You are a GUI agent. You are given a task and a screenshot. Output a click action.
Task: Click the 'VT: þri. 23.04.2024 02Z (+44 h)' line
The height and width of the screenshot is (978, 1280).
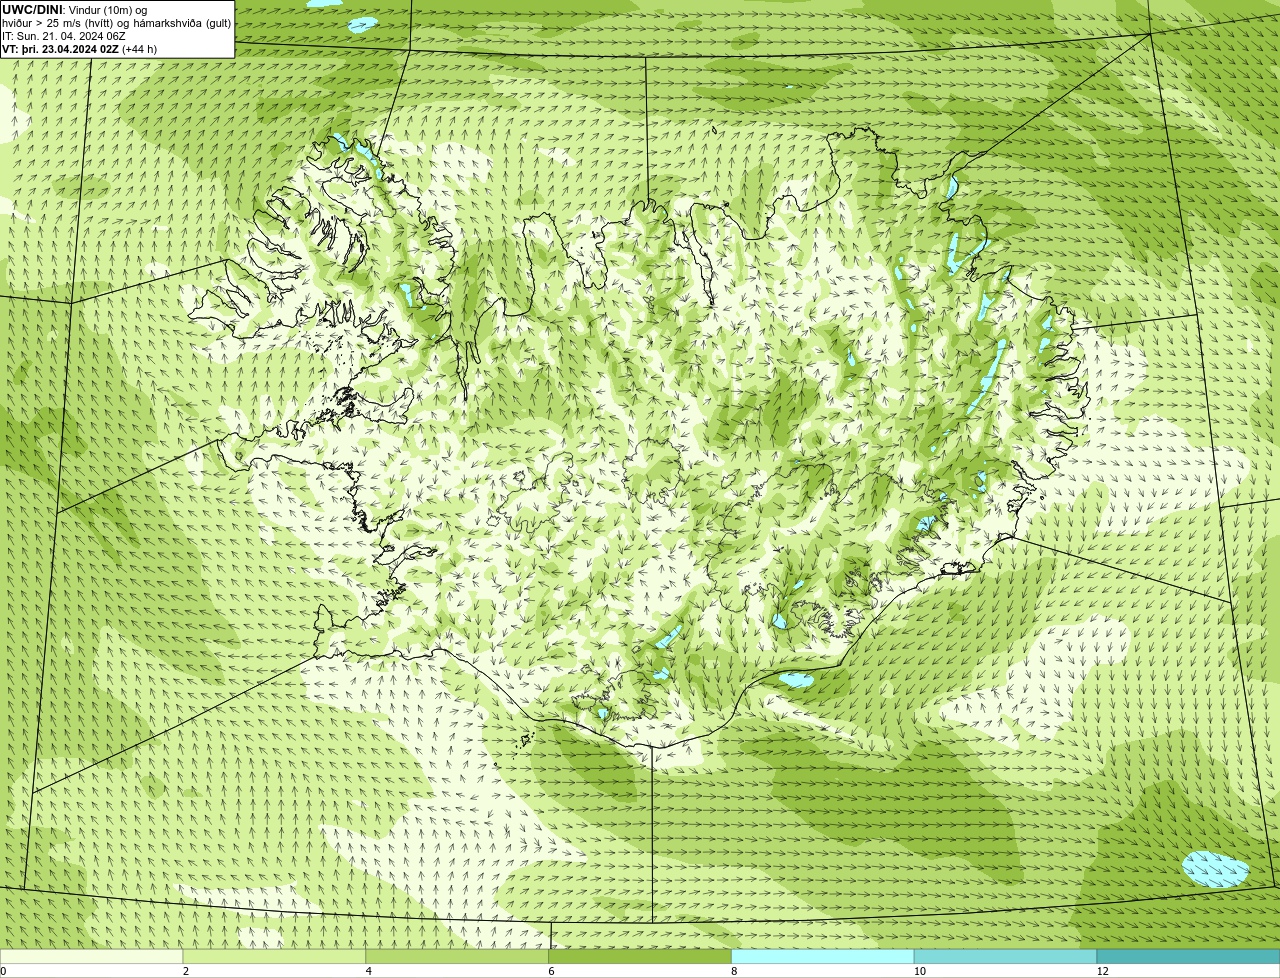click(x=79, y=48)
